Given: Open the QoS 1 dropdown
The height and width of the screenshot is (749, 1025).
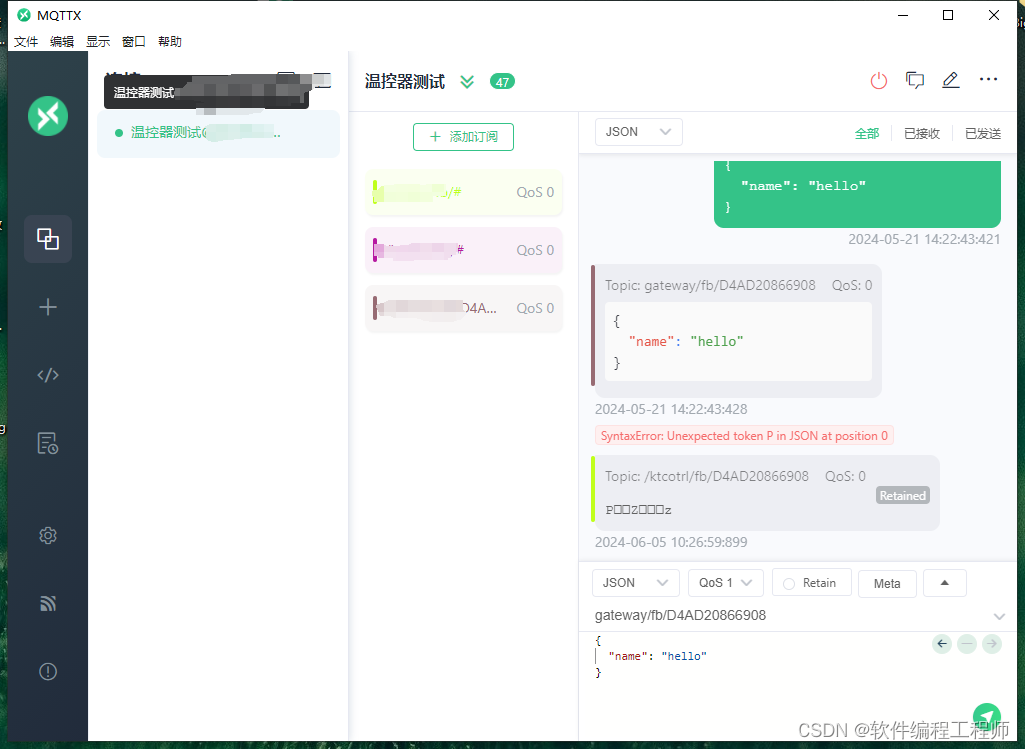Looking at the screenshot, I should pos(726,583).
